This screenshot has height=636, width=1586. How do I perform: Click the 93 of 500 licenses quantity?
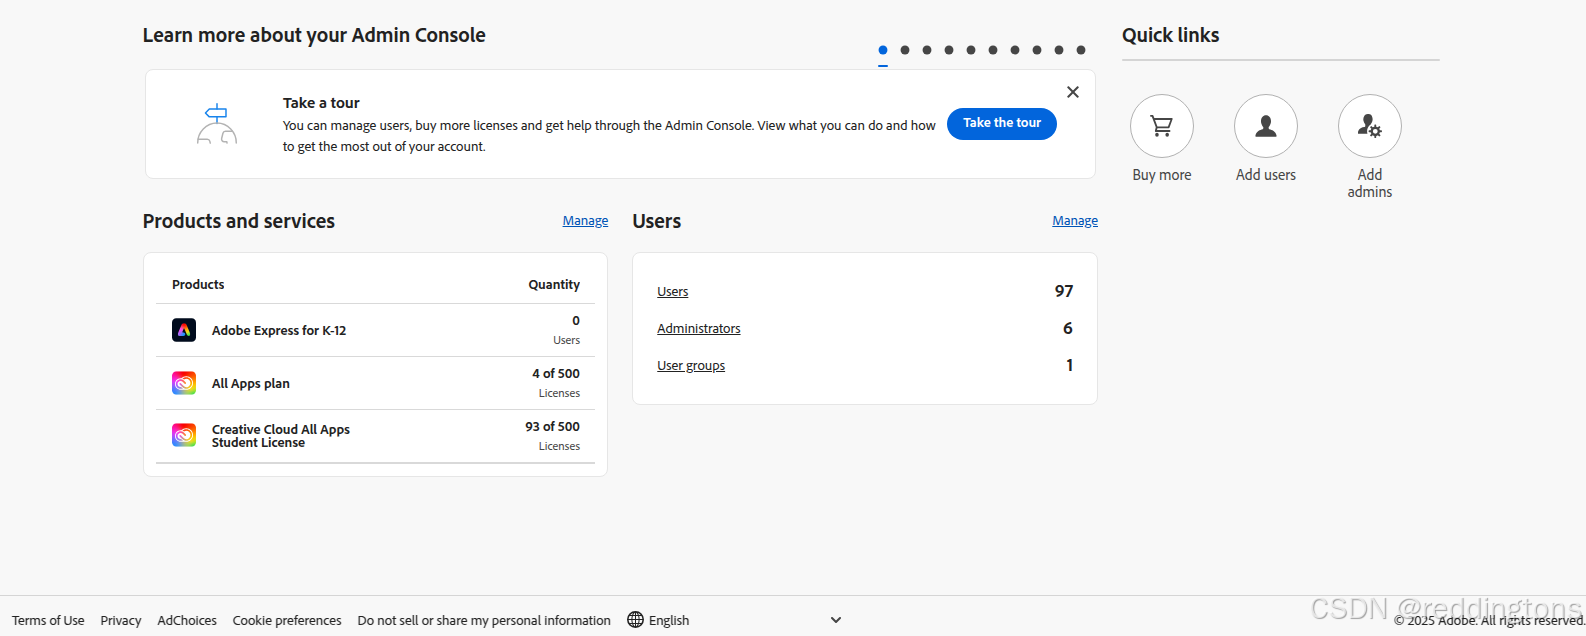point(552,427)
